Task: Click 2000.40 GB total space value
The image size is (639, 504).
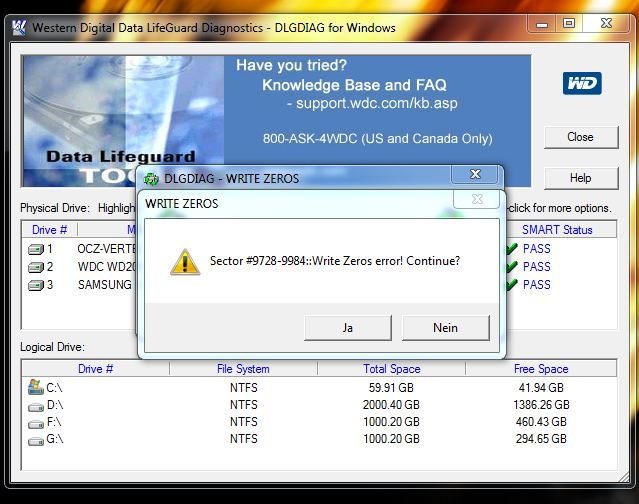Action: [391, 405]
